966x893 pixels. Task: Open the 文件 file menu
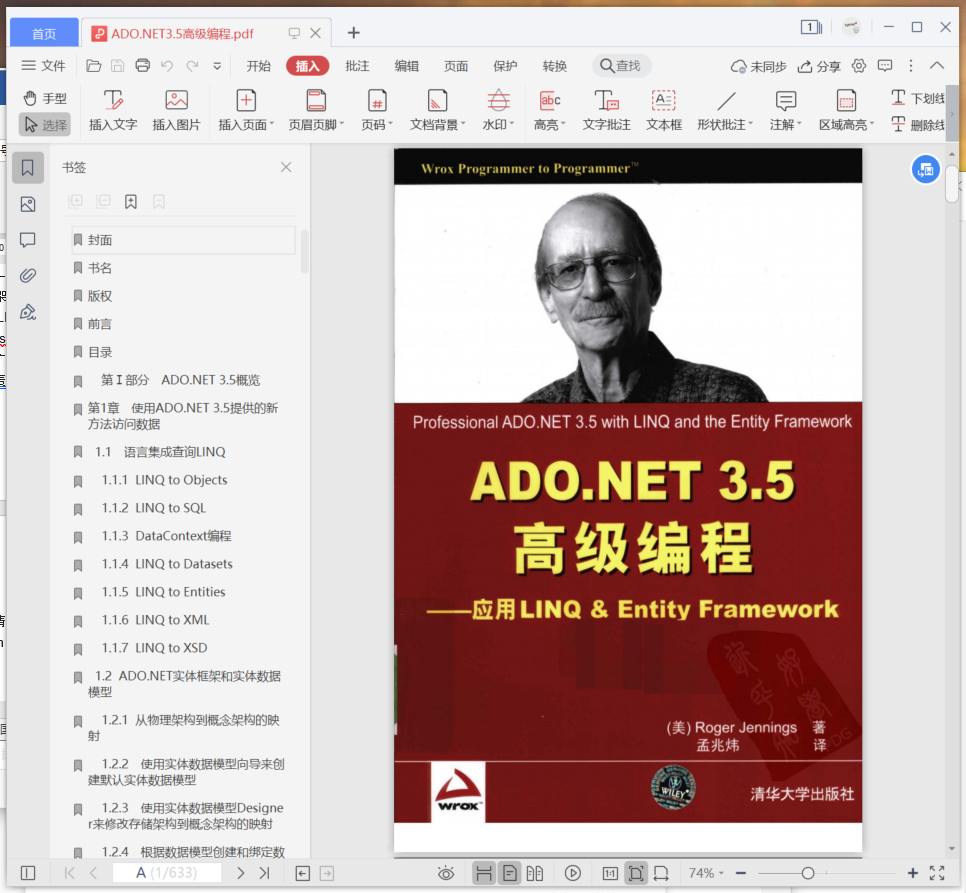pyautogui.click(x=43, y=66)
